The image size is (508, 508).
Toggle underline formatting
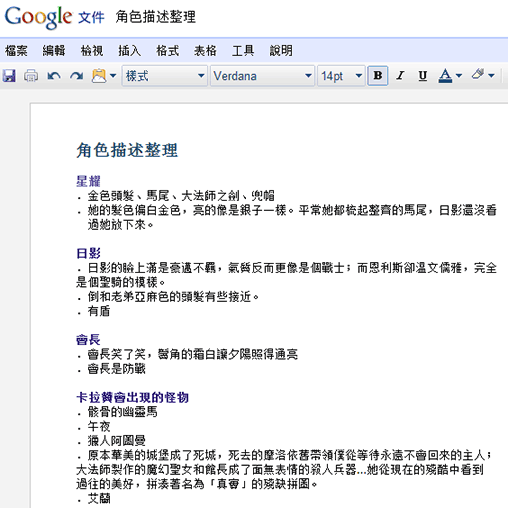423,76
